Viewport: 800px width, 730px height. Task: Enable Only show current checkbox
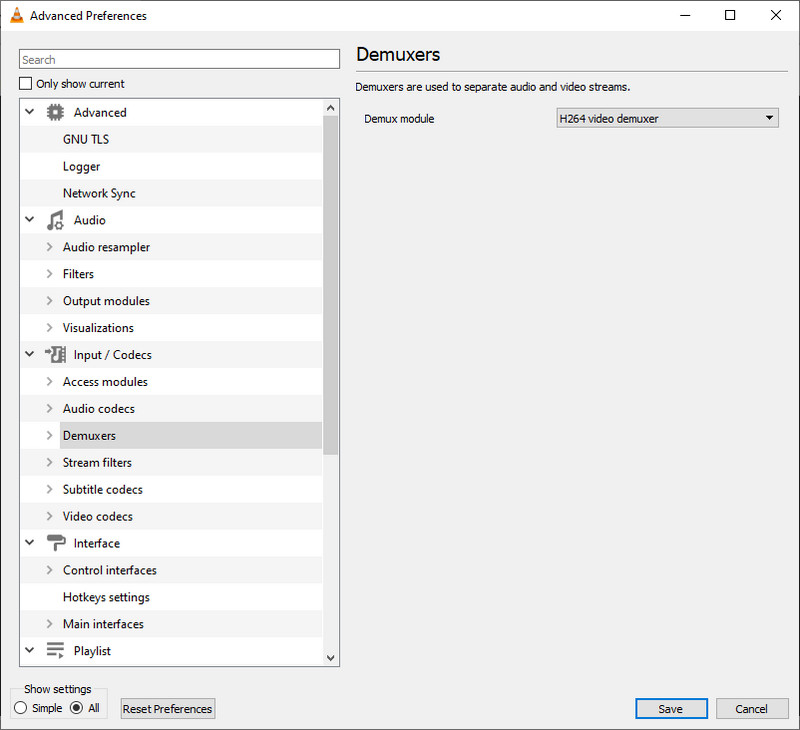tap(26, 83)
